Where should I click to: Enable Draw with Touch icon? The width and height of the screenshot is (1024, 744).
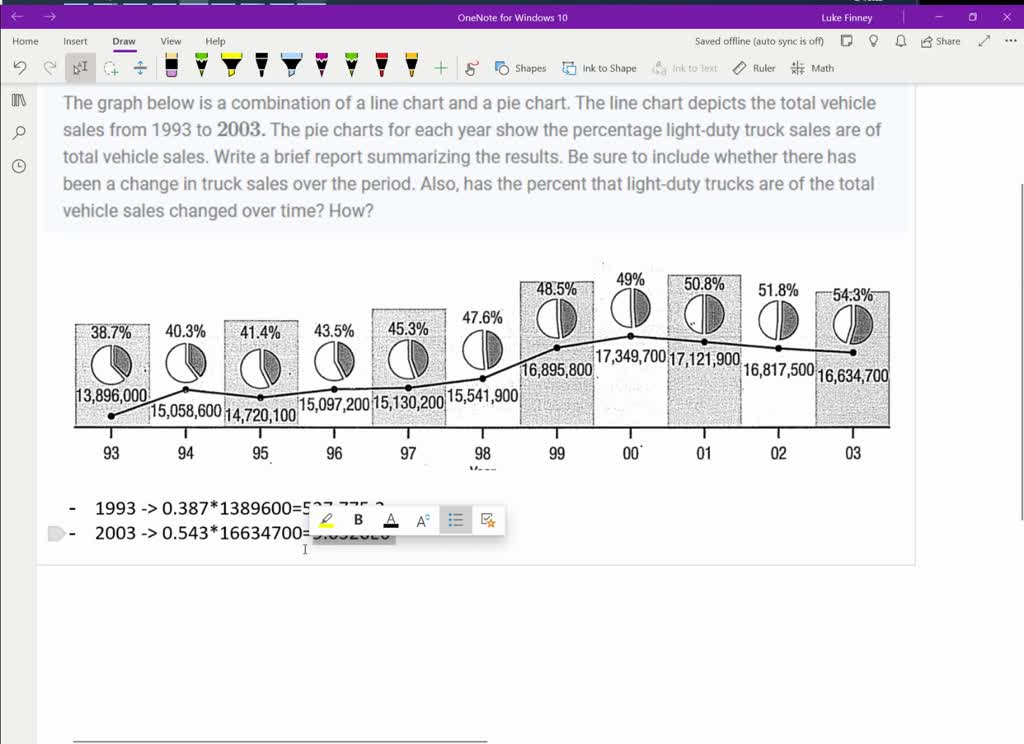click(472, 68)
